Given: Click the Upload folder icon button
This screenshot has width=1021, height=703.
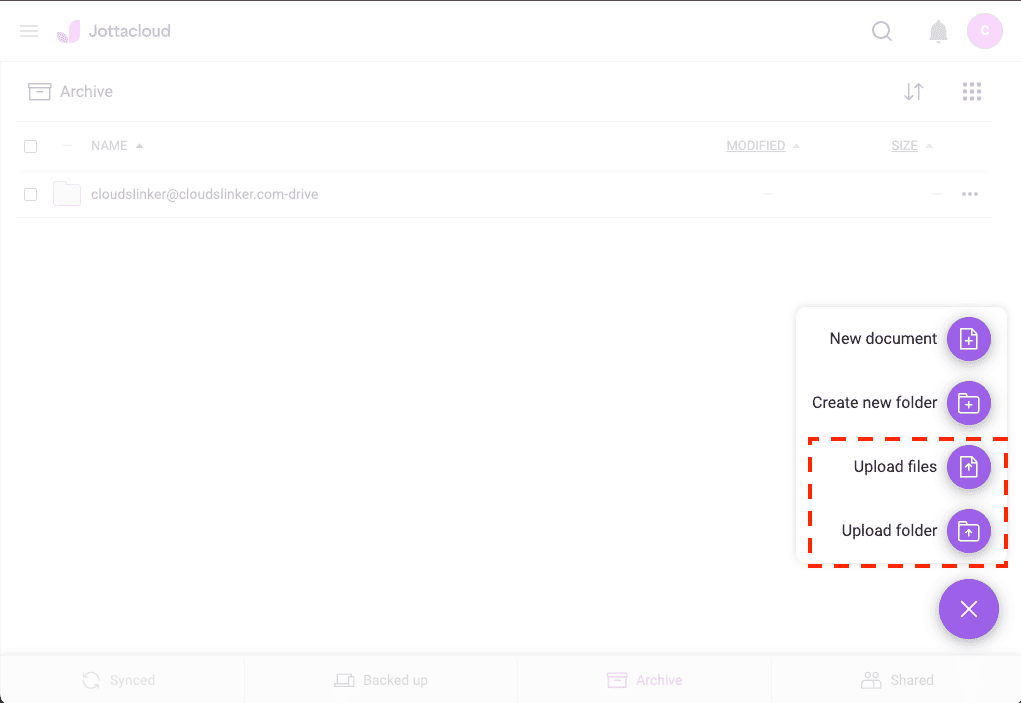Looking at the screenshot, I should tap(968, 531).
